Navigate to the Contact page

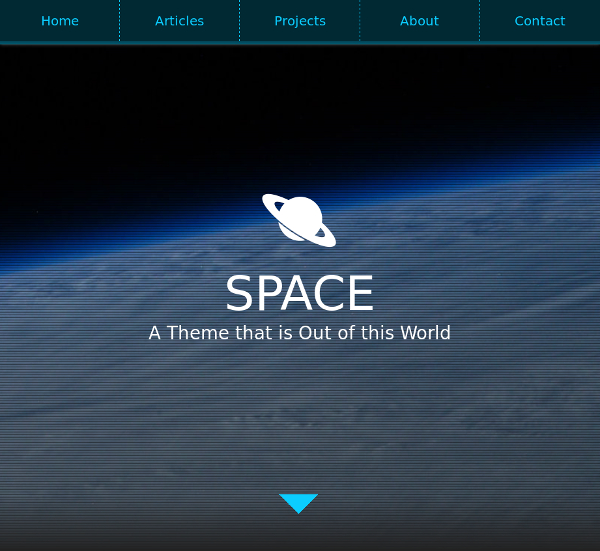(x=540, y=21)
